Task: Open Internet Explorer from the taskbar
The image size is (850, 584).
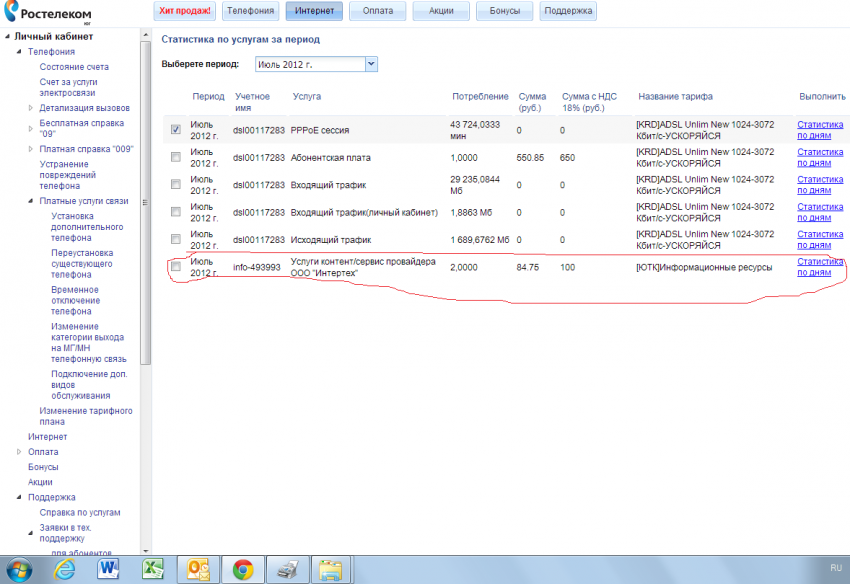Action: point(64,569)
